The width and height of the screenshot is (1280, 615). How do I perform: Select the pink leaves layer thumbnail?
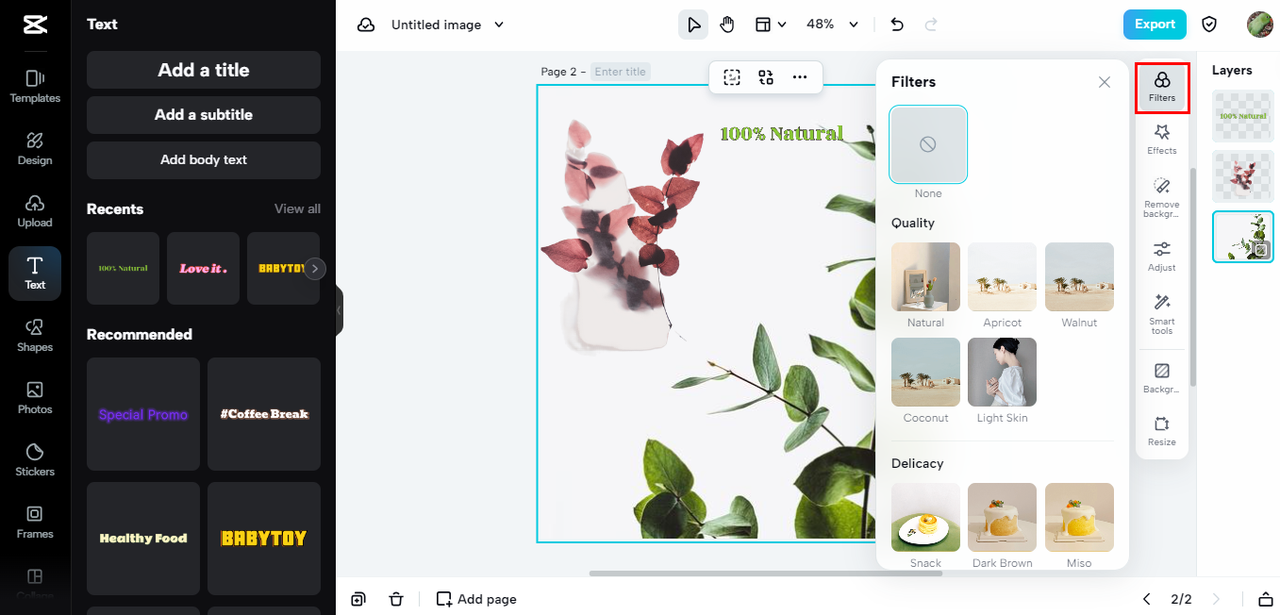point(1243,176)
